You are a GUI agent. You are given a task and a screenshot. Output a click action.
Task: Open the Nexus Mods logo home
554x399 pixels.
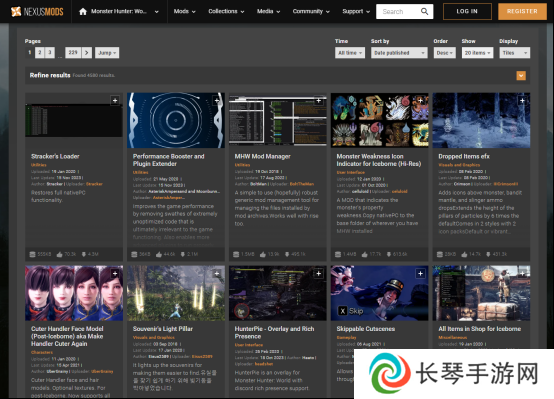coord(37,12)
